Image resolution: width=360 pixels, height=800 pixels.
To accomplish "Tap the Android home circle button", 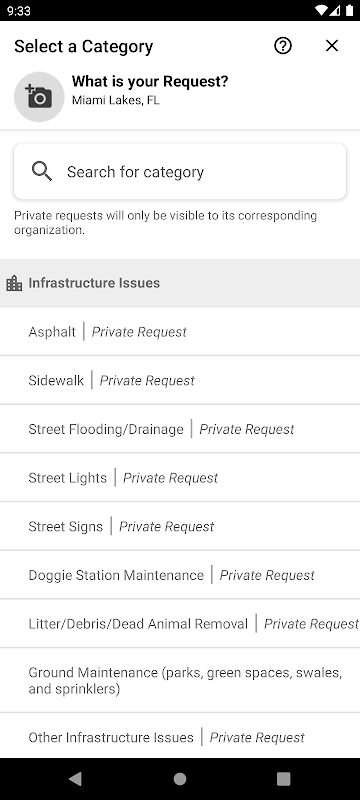I will point(180,779).
